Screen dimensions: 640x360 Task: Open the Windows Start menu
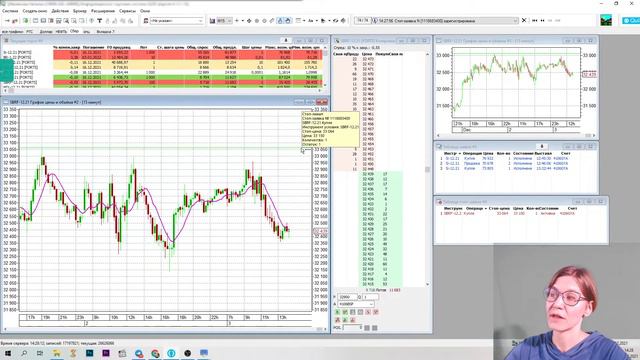[x=7, y=353]
